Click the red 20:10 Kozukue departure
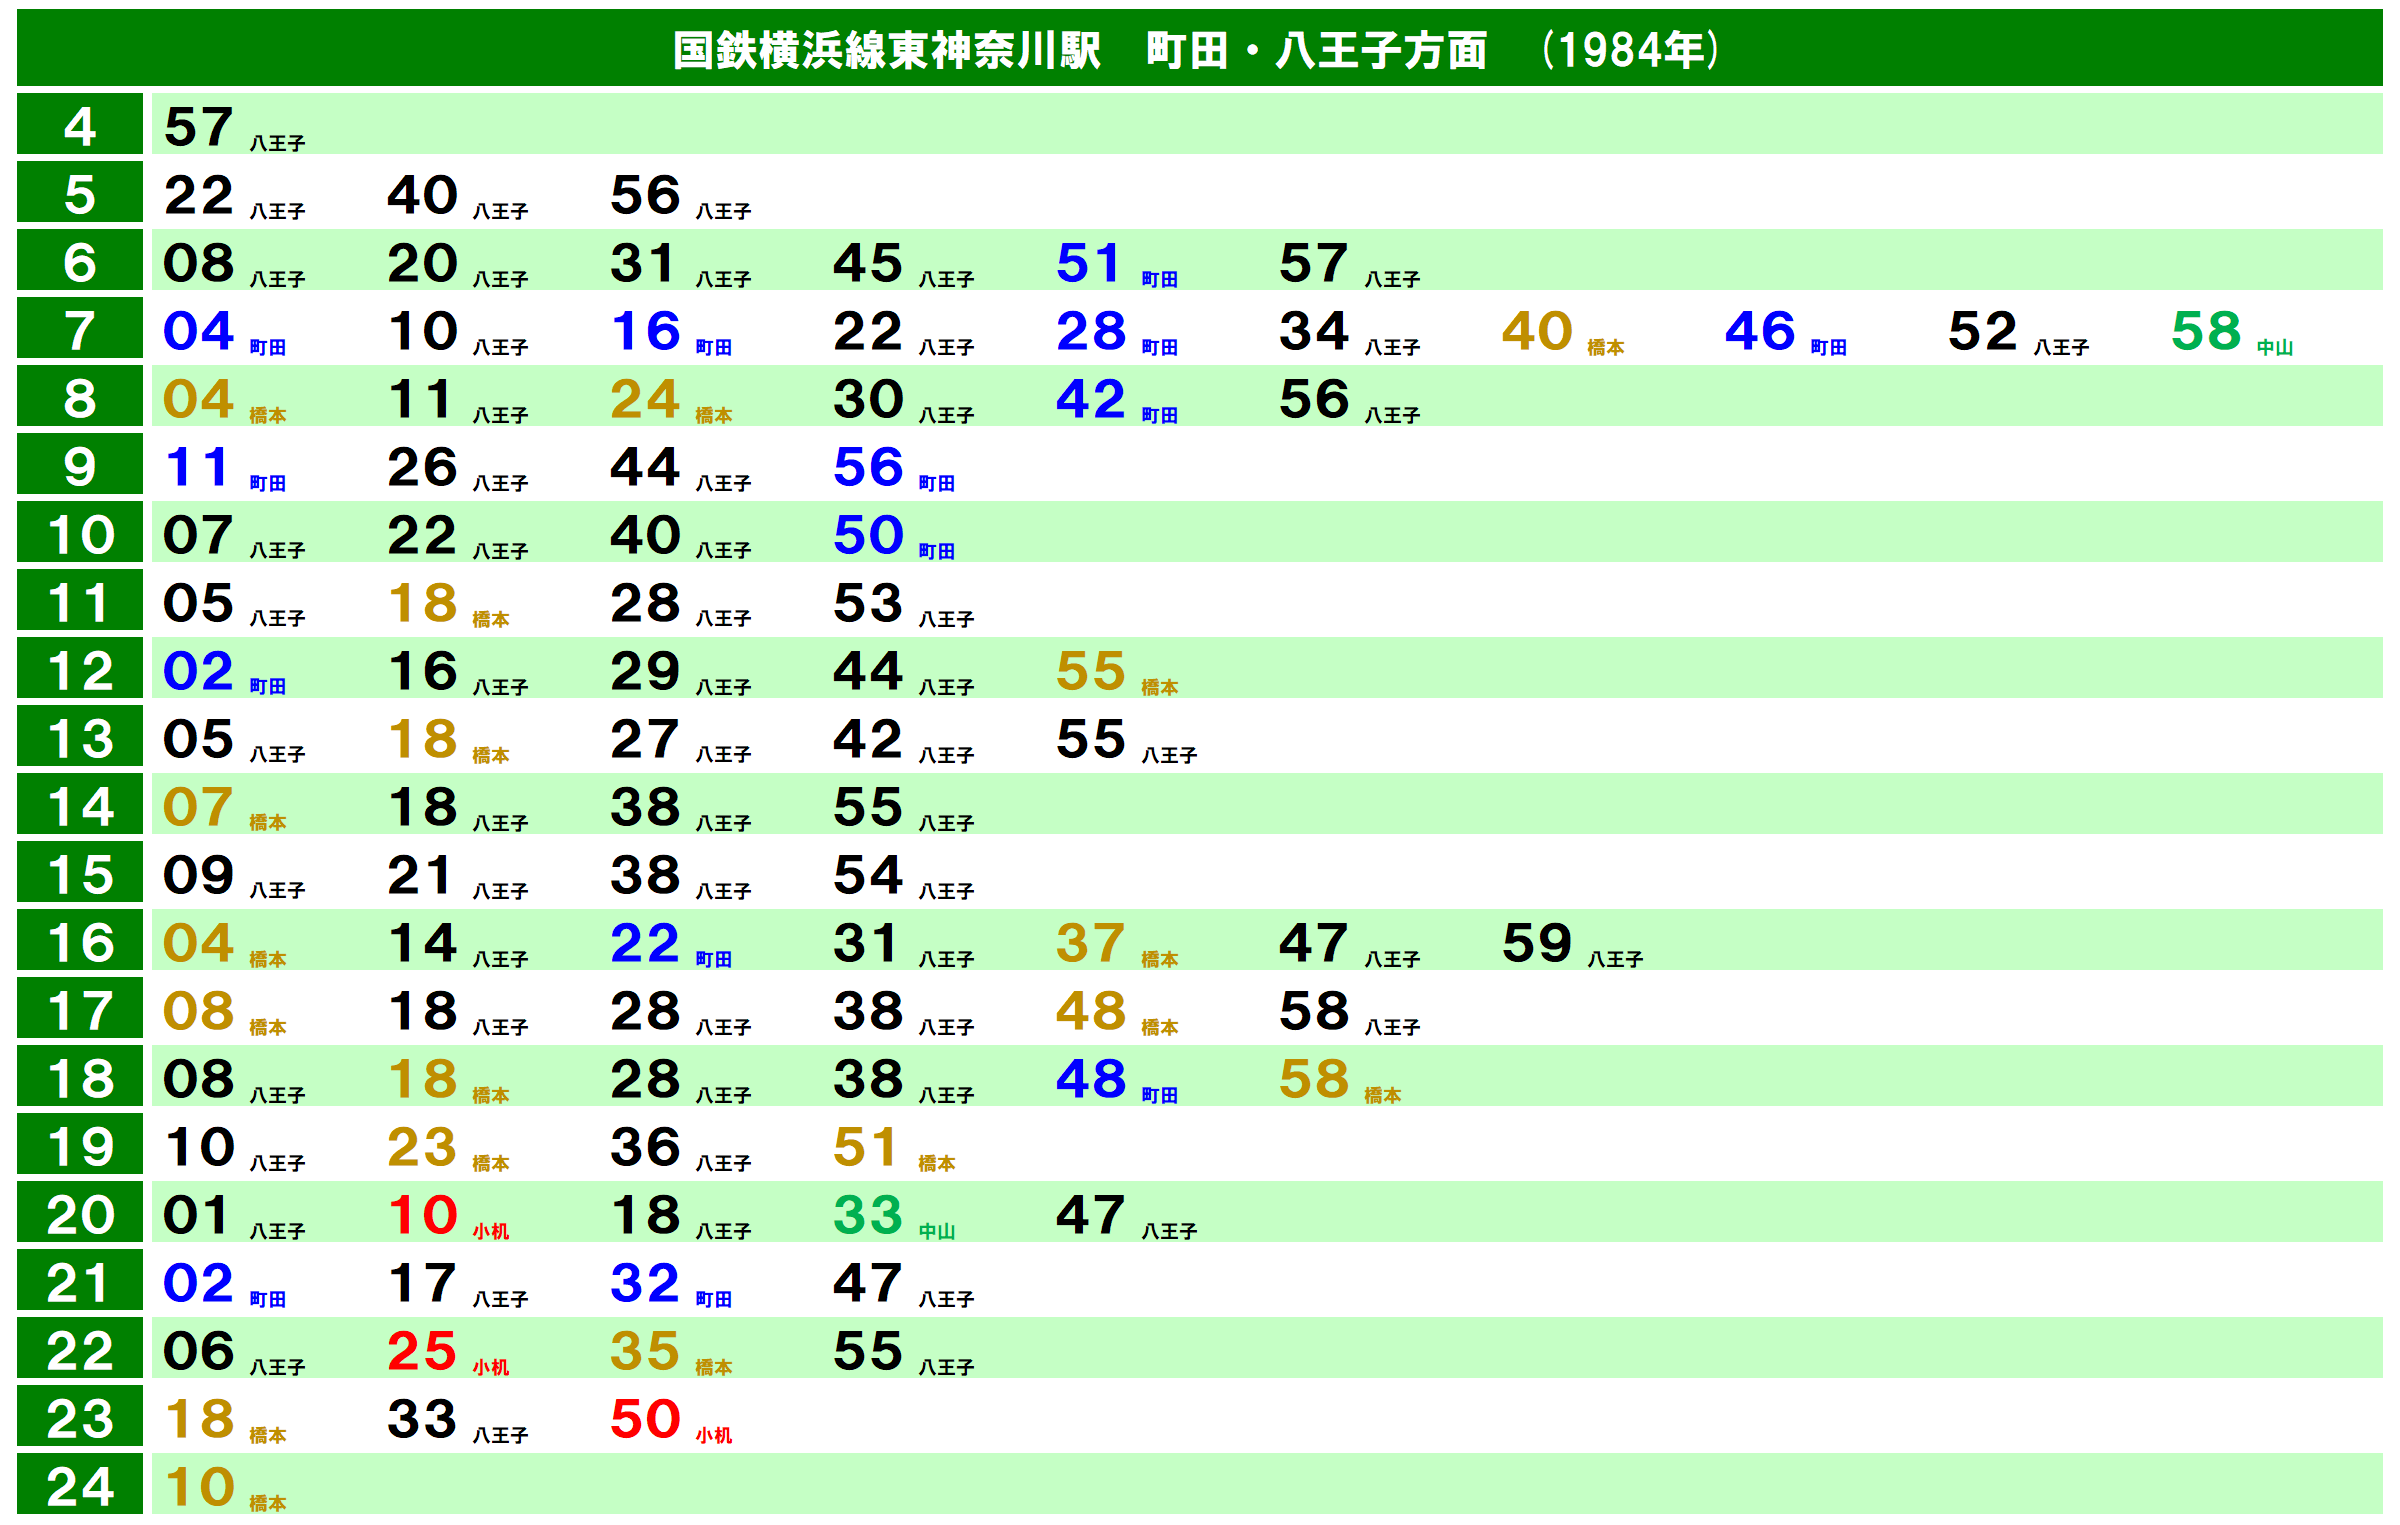 [422, 1215]
